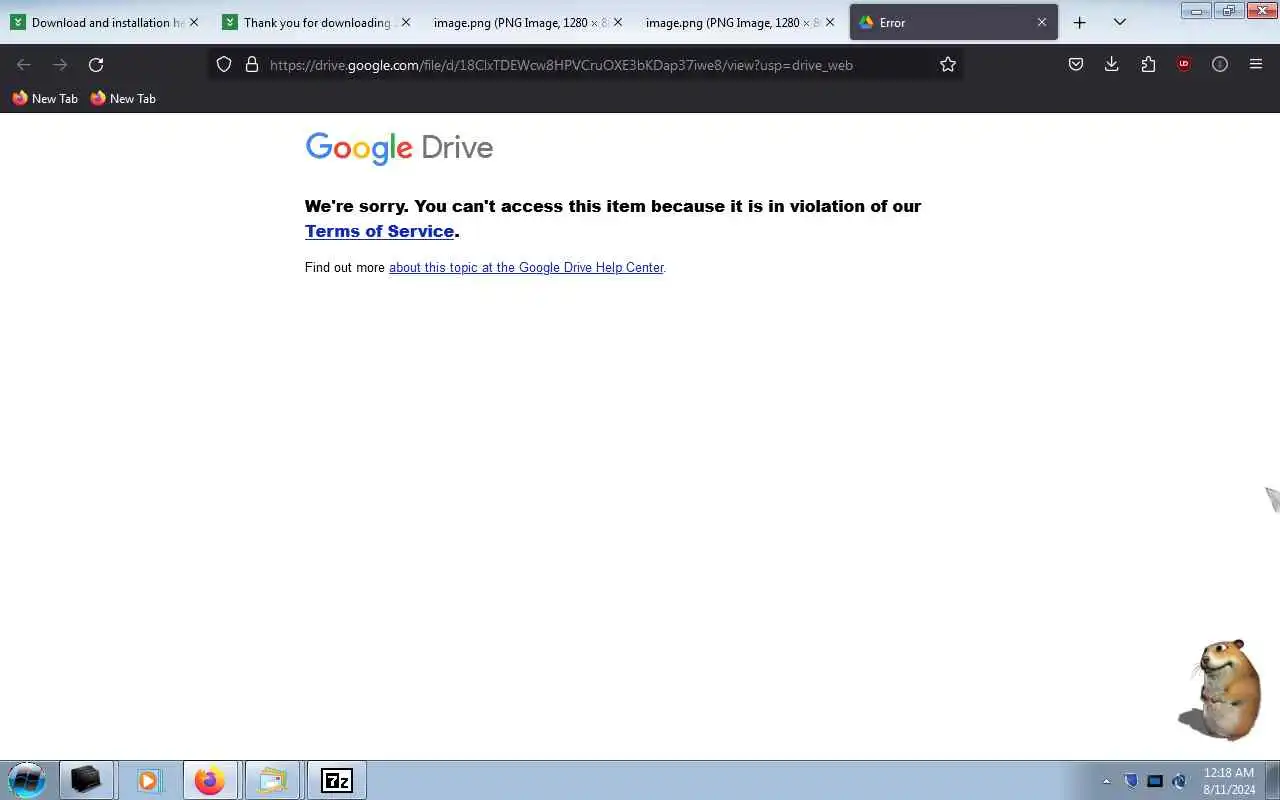This screenshot has height=800, width=1280.
Task: Open the black box taskbar app
Action: pos(86,780)
